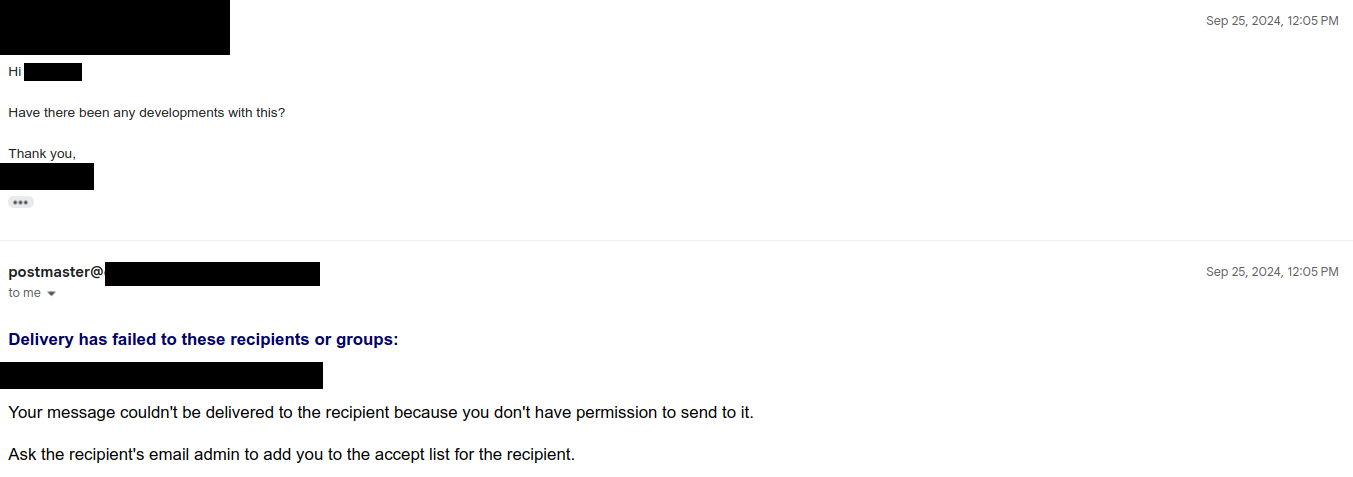Click the redacted failed recipient address
Screen dimensions: 1353x477
tap(161, 375)
